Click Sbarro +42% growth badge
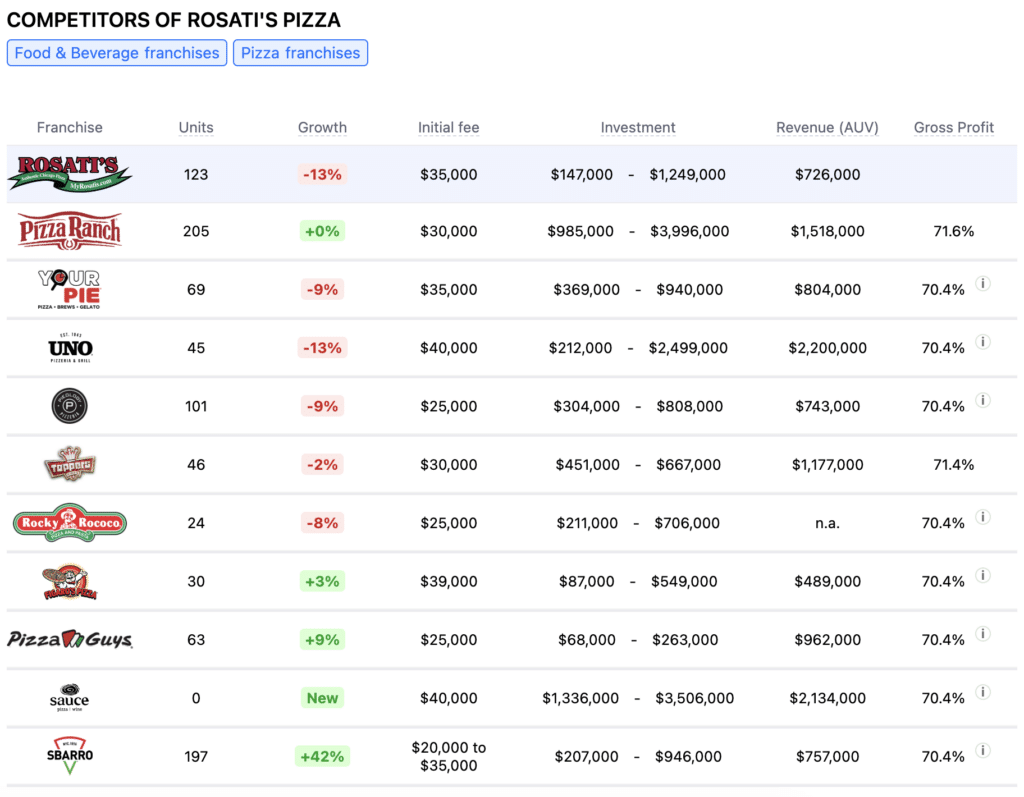Screen dimensions: 1024x797 click(322, 756)
